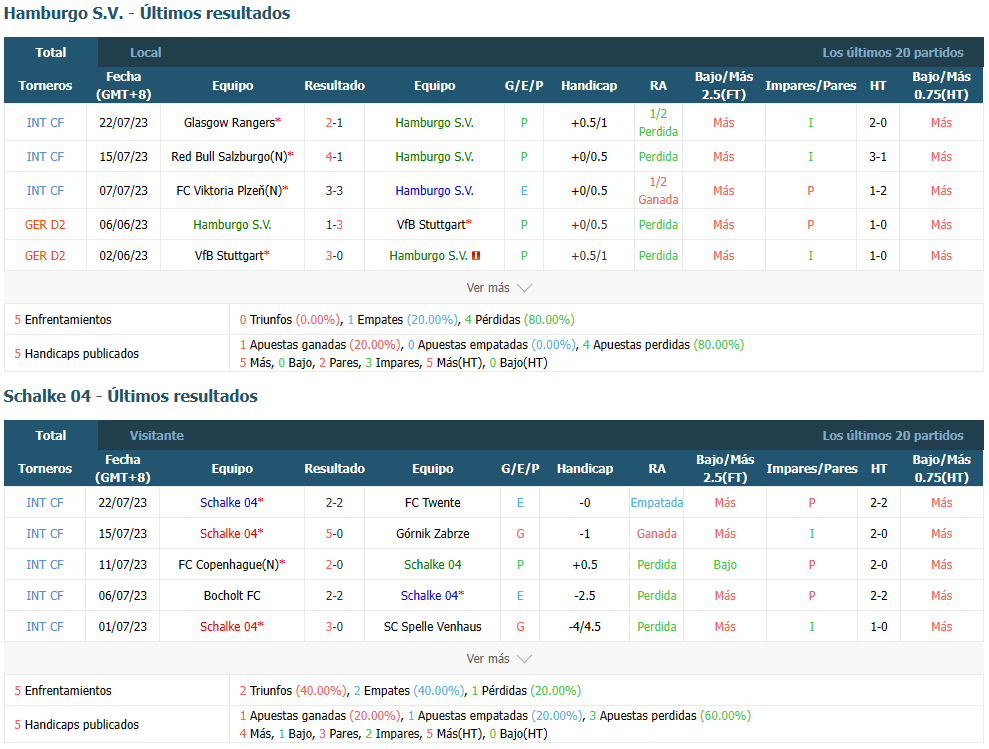
Task: Click the 2-0 result against FC Copenhague
Action: pos(334,565)
